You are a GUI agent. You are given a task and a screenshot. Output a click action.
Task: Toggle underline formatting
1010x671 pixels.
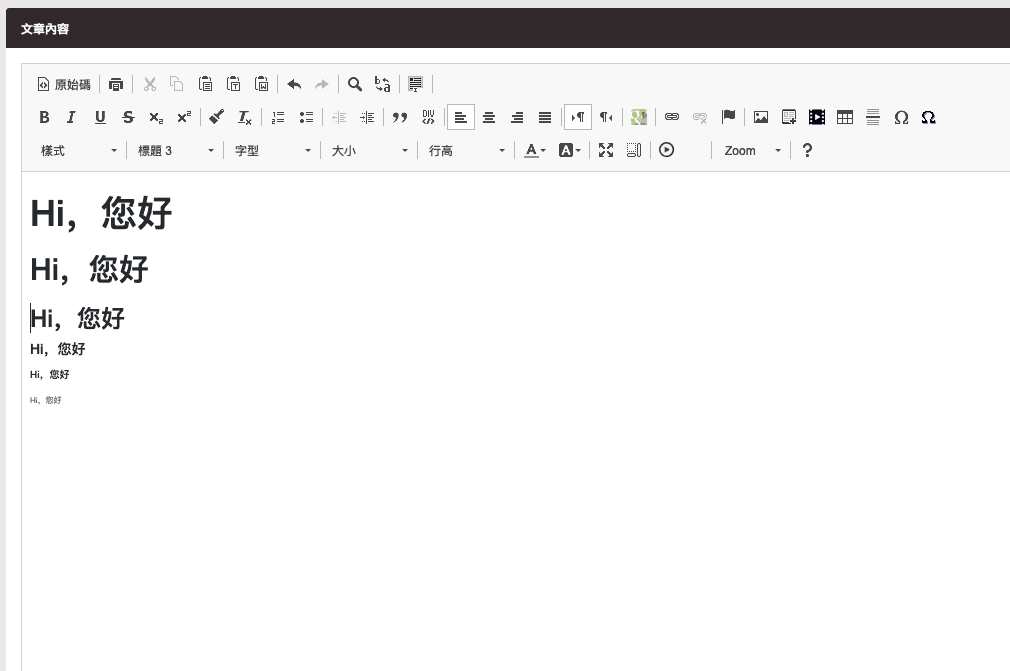point(100,117)
